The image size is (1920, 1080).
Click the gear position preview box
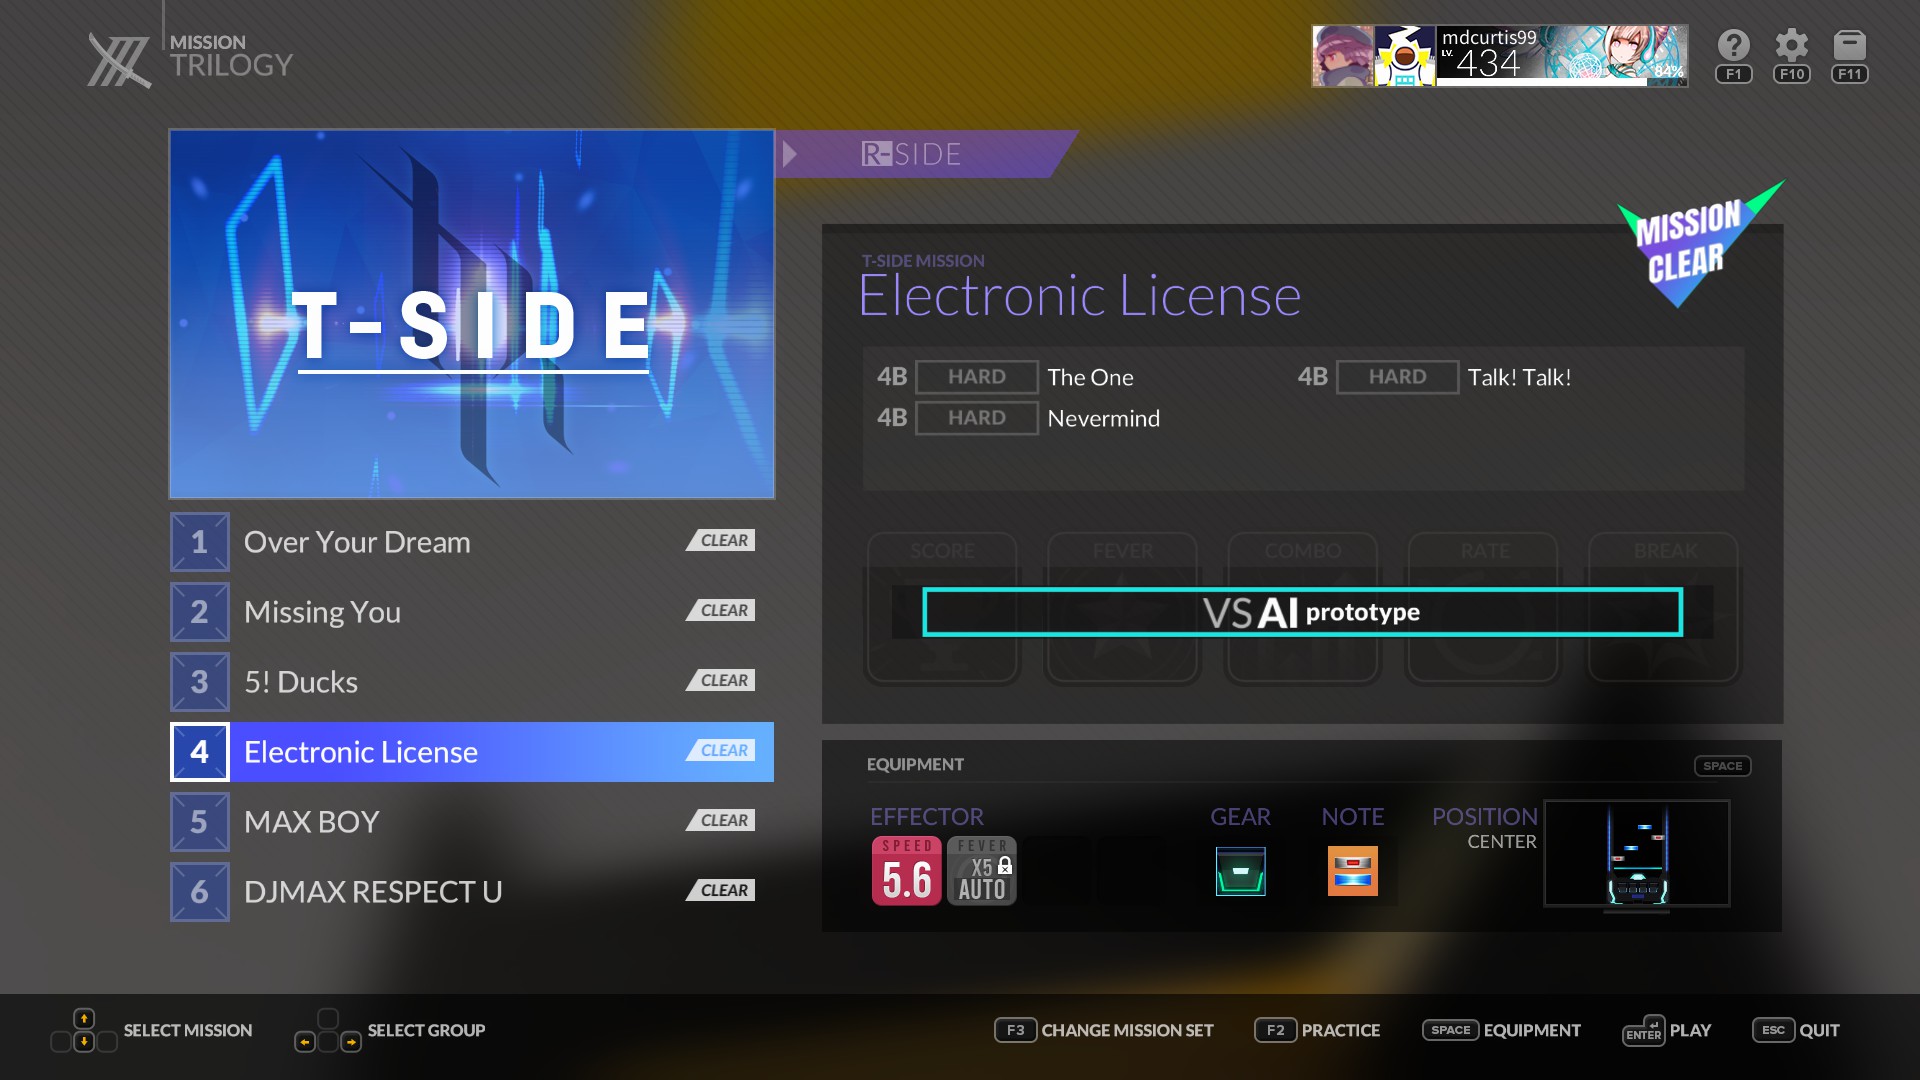[1636, 853]
